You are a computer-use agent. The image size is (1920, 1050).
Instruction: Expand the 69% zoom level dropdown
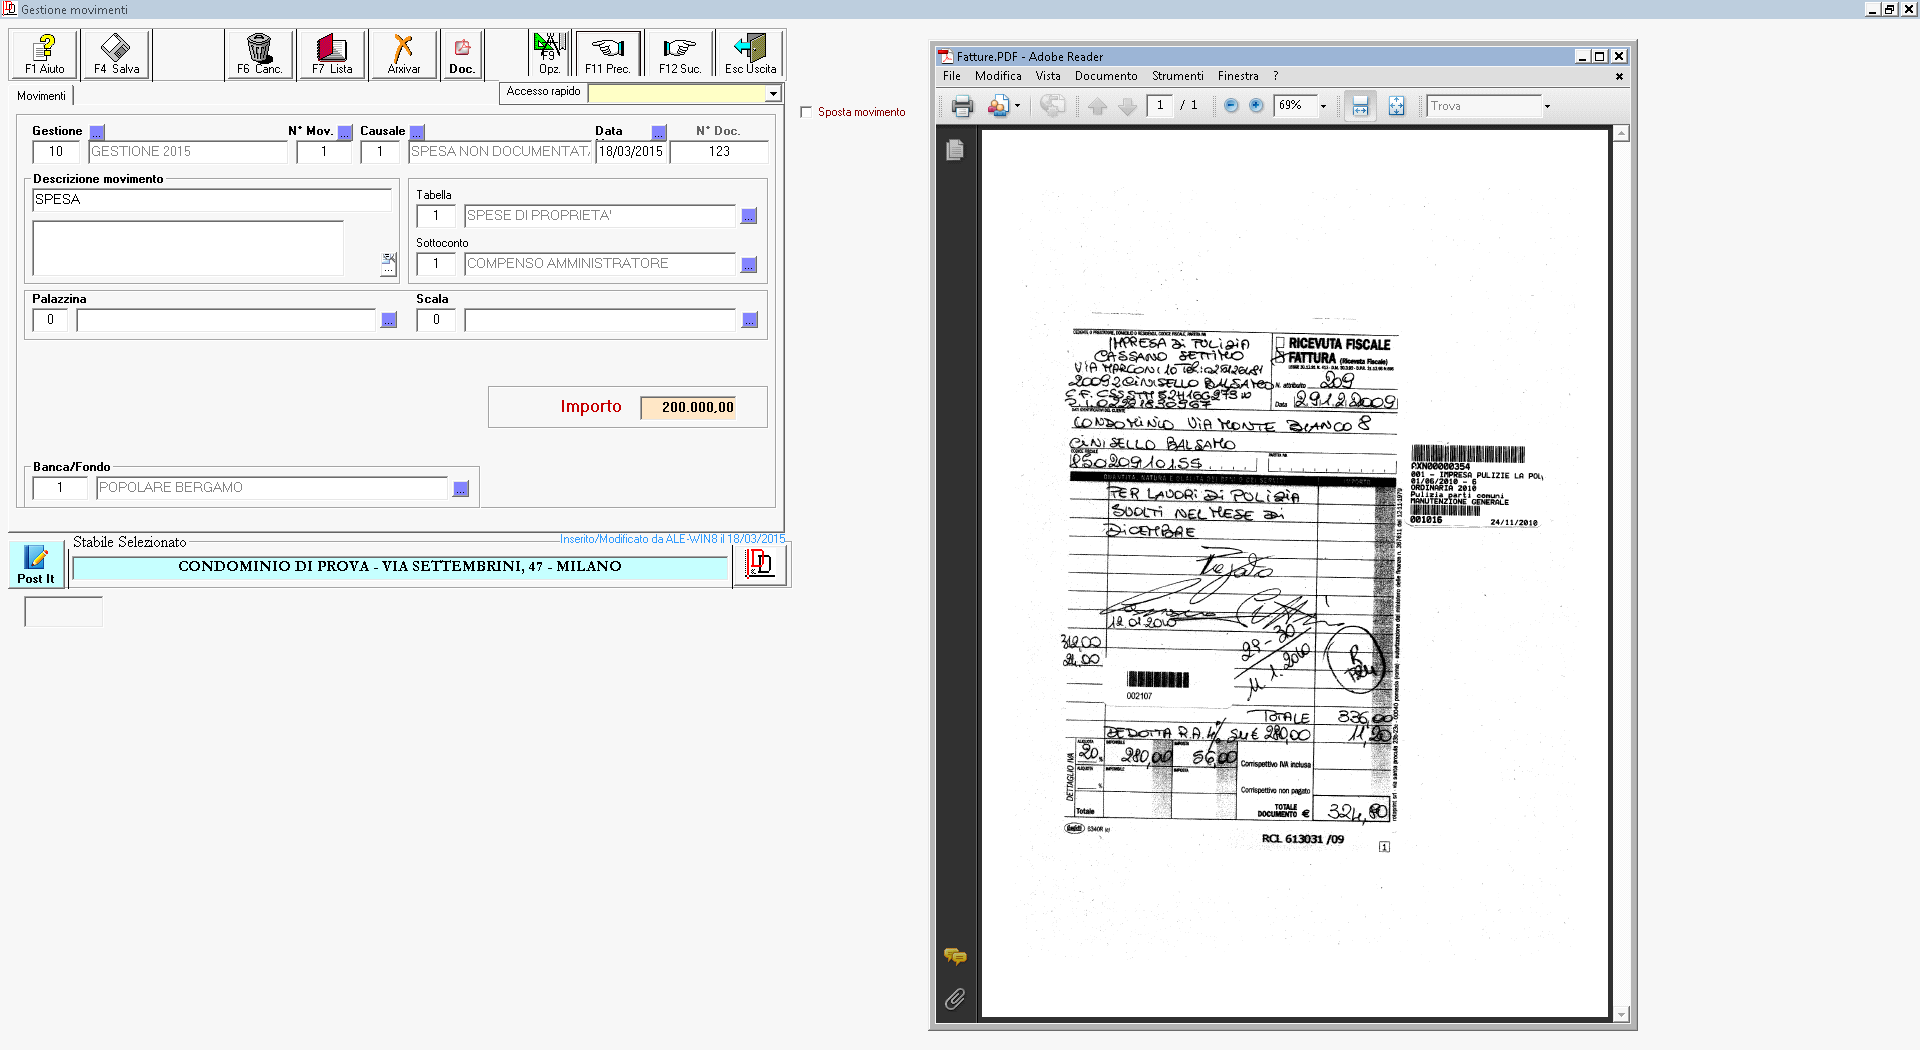point(1323,106)
